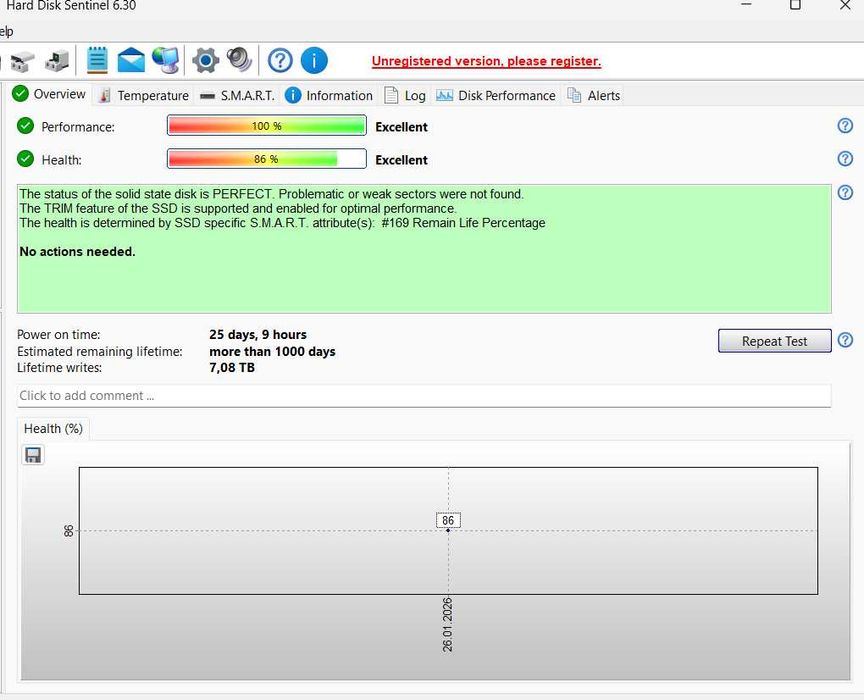864x700 pixels.
Task: Open the report notepad toolbar icon
Action: (97, 60)
